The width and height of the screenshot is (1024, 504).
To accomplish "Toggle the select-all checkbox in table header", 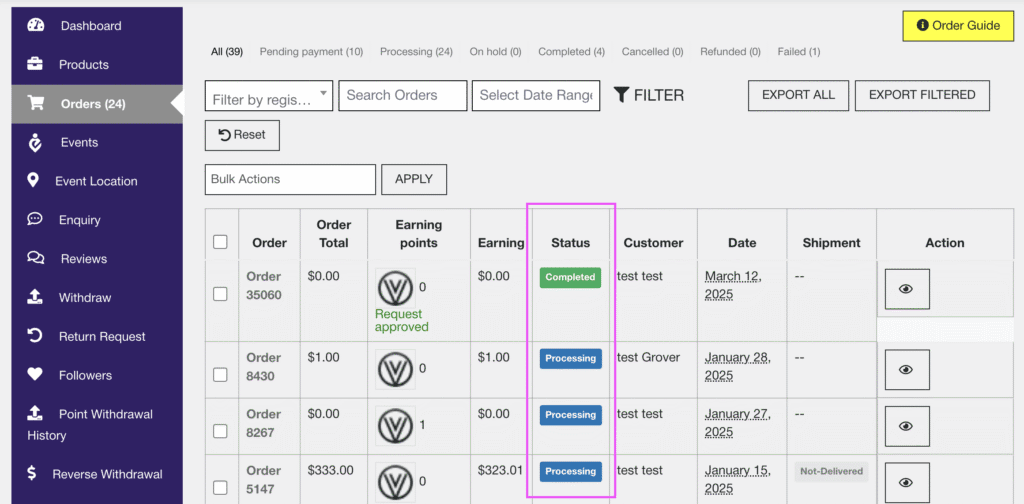I will click(221, 242).
